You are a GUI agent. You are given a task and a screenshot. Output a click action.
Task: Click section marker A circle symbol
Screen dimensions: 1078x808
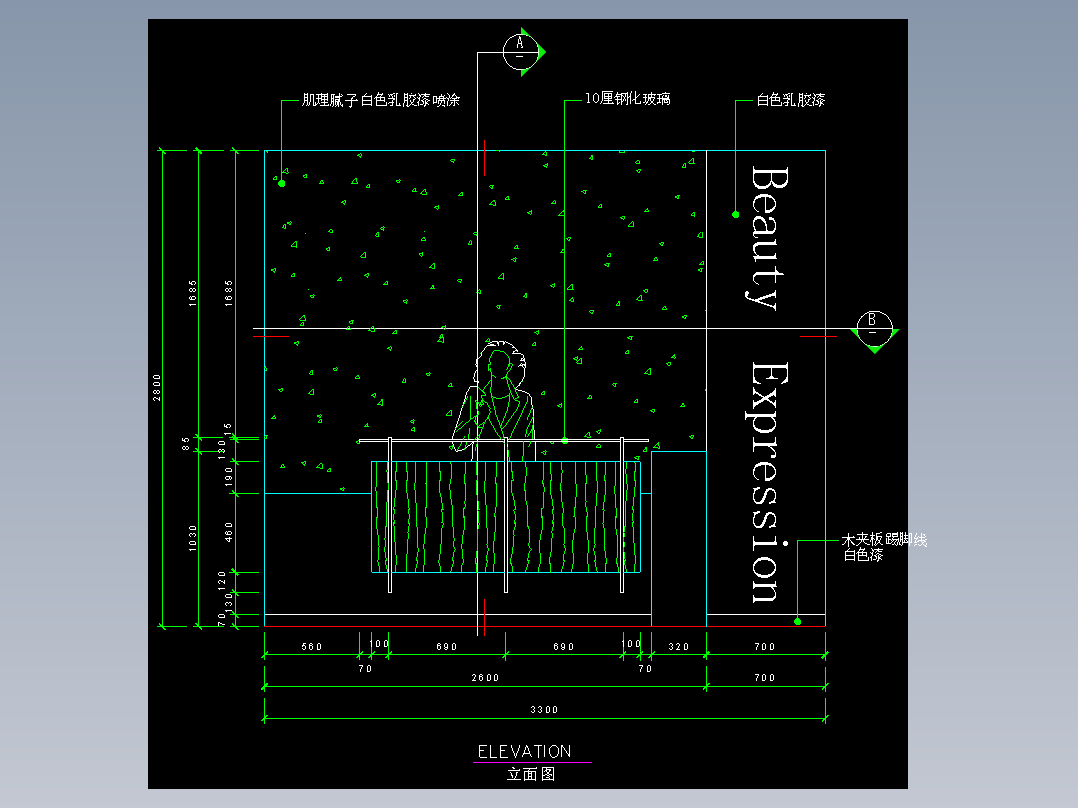click(520, 52)
